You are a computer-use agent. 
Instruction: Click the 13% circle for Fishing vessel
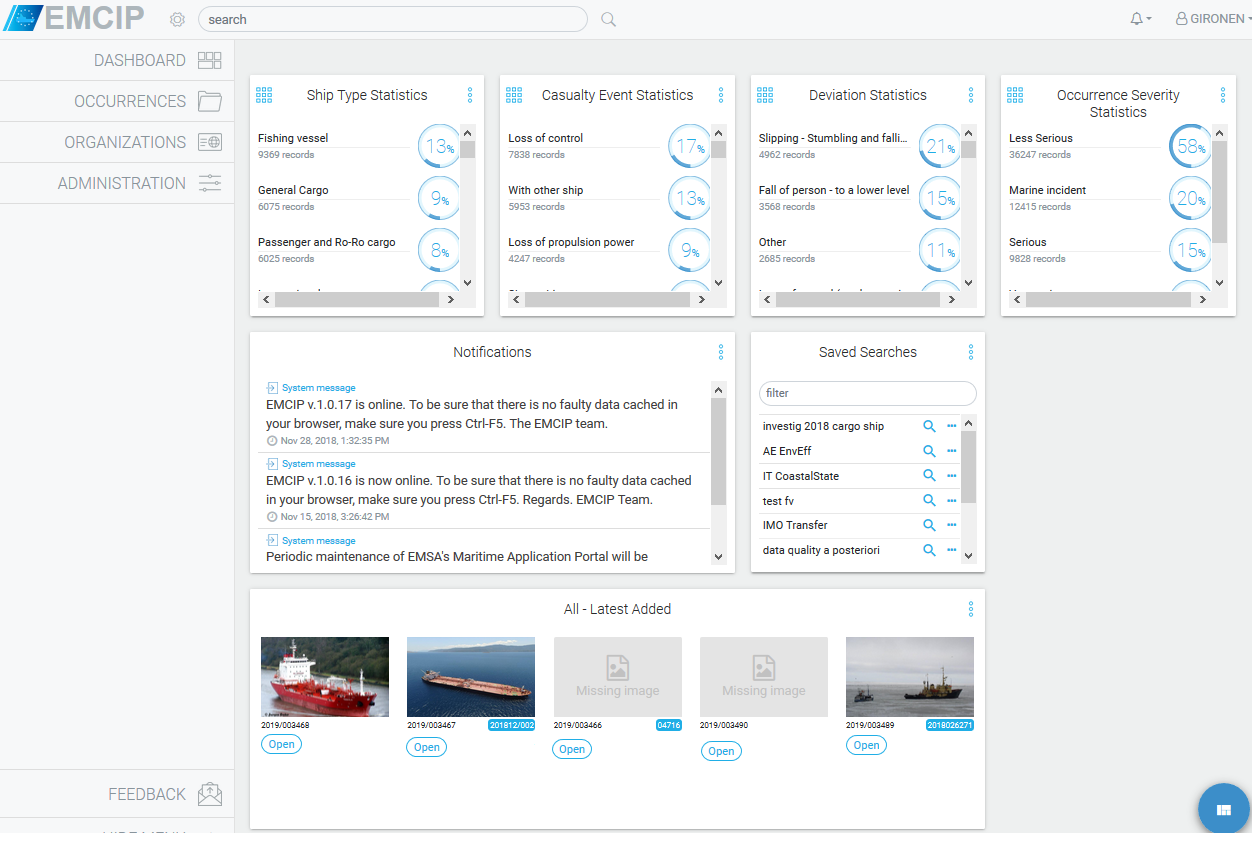tap(439, 147)
